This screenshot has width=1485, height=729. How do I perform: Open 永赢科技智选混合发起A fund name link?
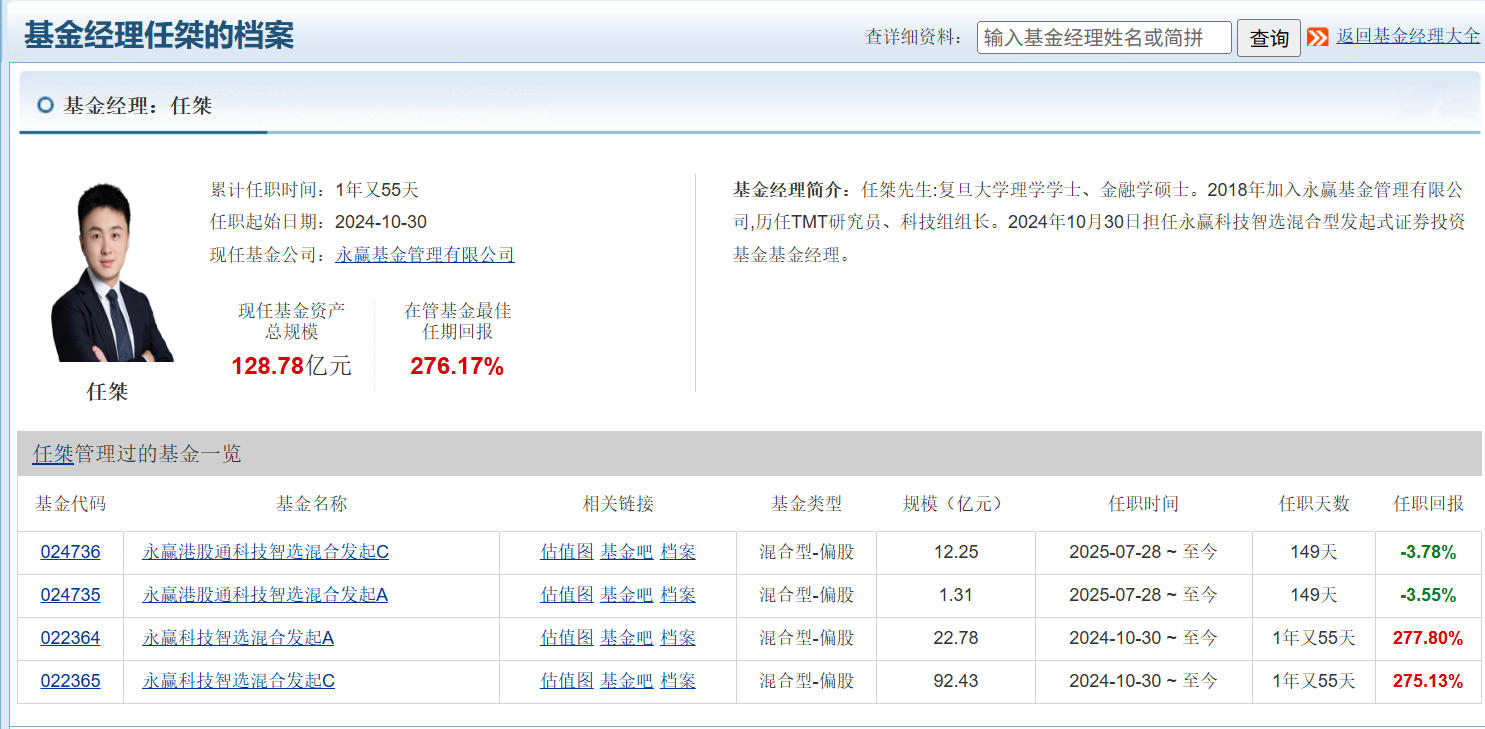tap(238, 638)
